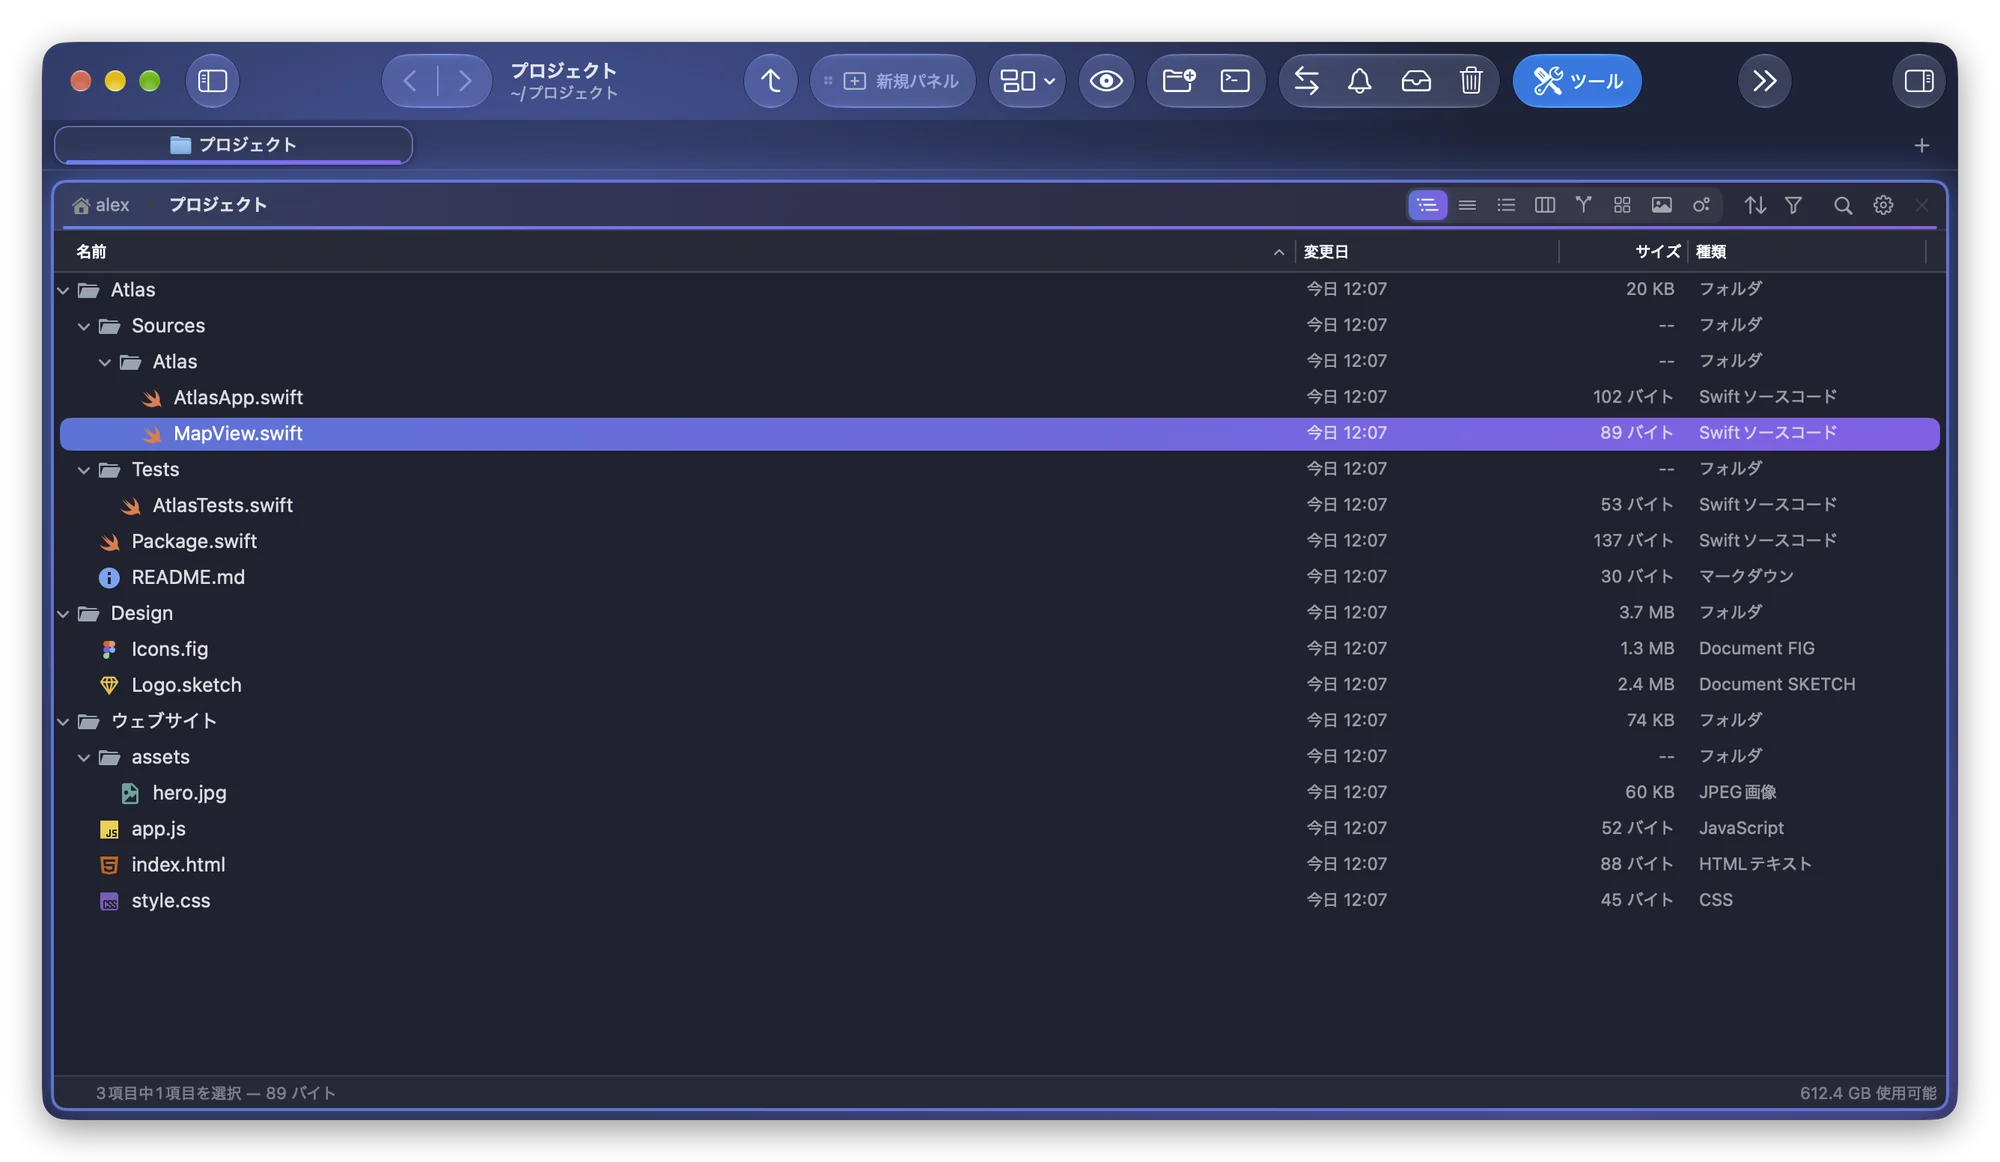Collapse the assets folder
2000x1162 pixels.
click(84, 758)
